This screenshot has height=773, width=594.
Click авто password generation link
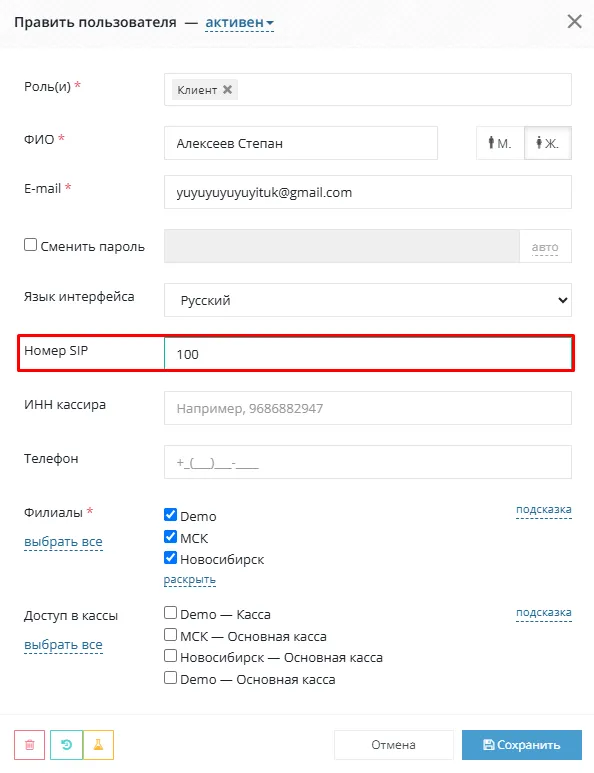pyautogui.click(x=545, y=247)
